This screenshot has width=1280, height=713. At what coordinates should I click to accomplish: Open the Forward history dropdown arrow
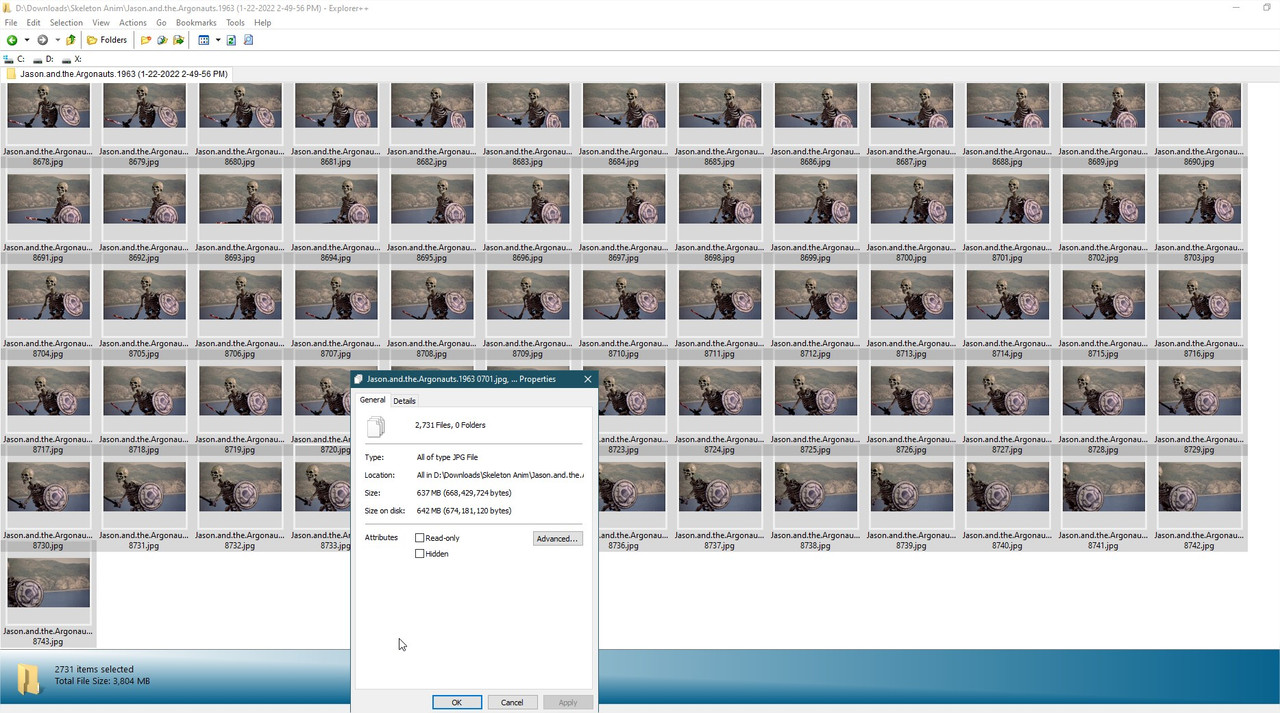coord(57,40)
